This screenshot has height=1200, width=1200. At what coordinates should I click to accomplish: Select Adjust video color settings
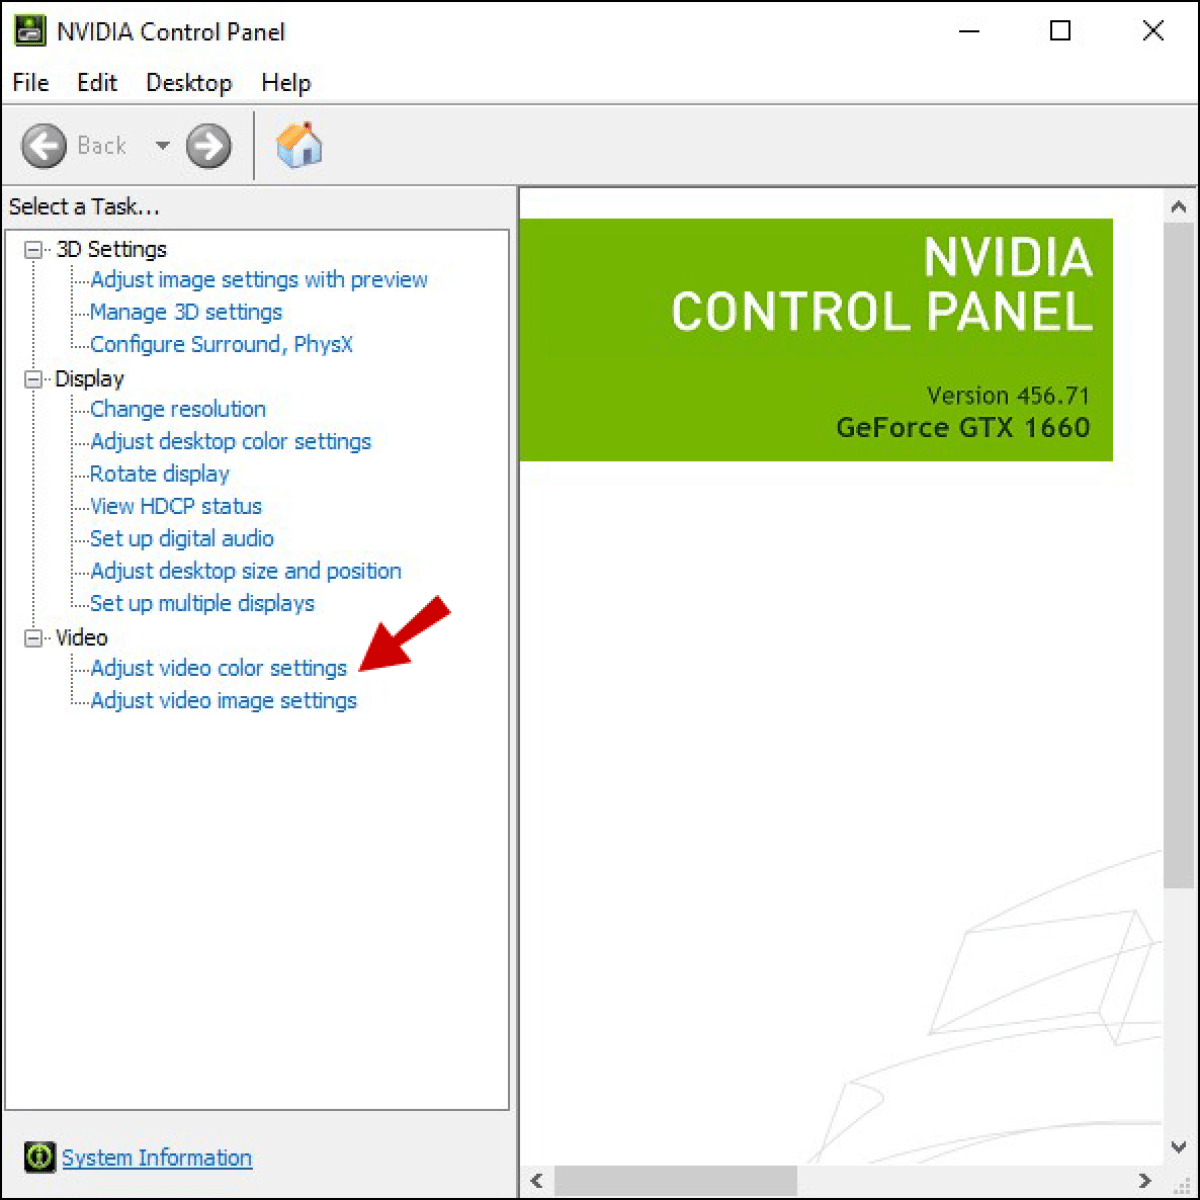click(x=218, y=668)
